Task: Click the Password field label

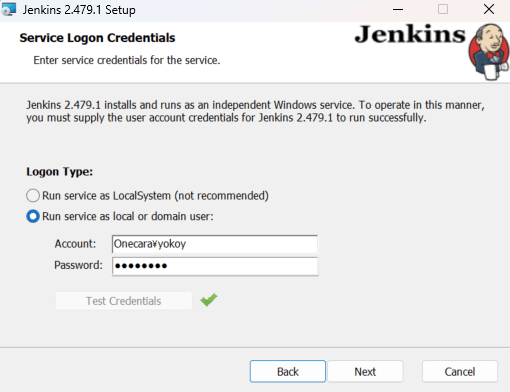Action: tap(78, 265)
